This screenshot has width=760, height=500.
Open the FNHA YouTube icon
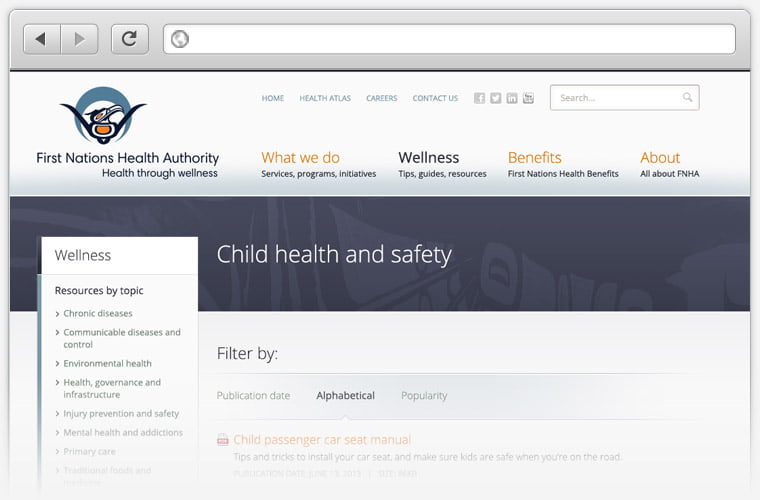[x=528, y=98]
